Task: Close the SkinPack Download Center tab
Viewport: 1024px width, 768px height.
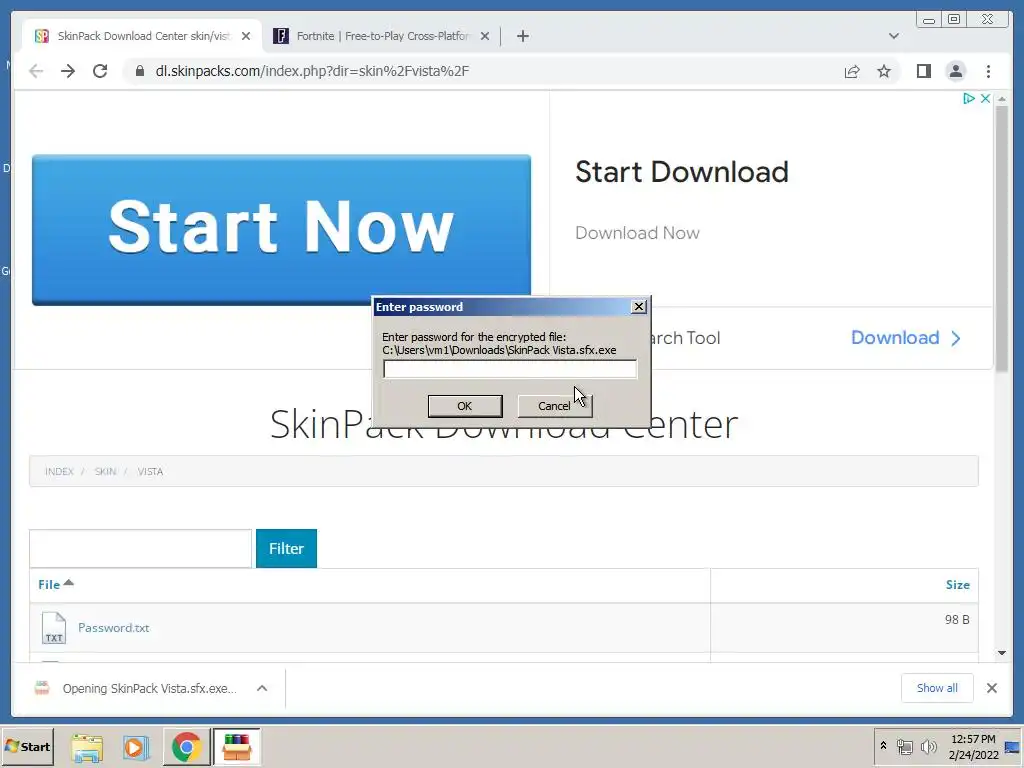Action: coord(246,36)
